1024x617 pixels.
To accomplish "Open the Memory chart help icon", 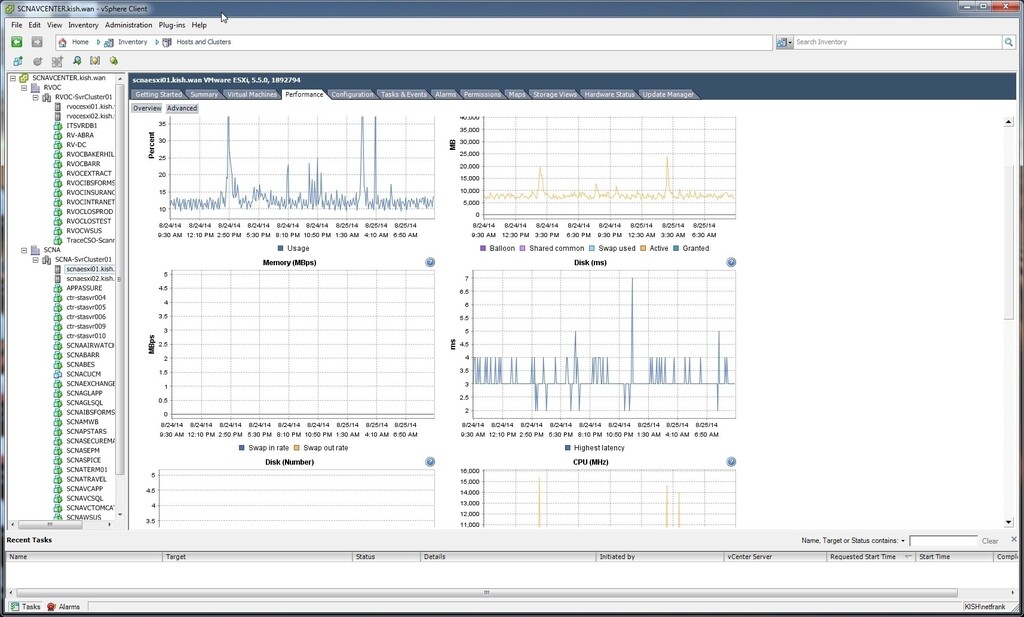I will click(430, 261).
